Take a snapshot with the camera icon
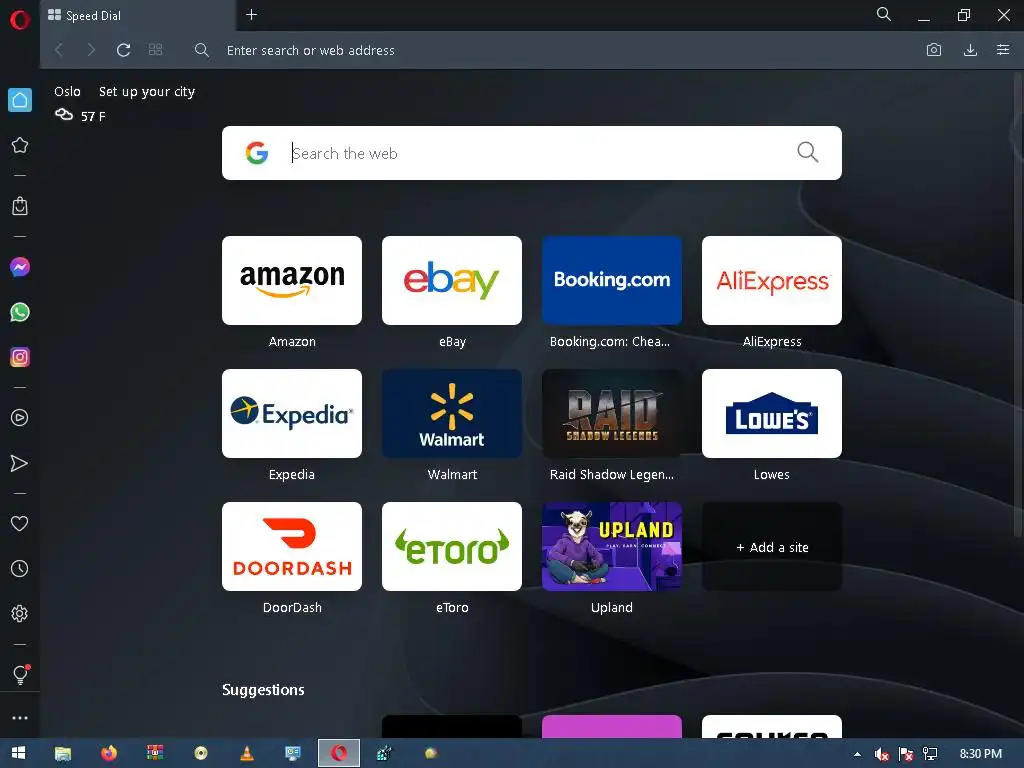Screen dimensions: 1024x768 click(x=934, y=50)
